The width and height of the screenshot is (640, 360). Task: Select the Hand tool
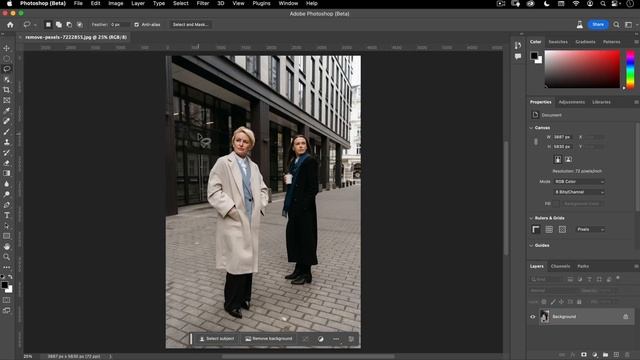point(7,247)
